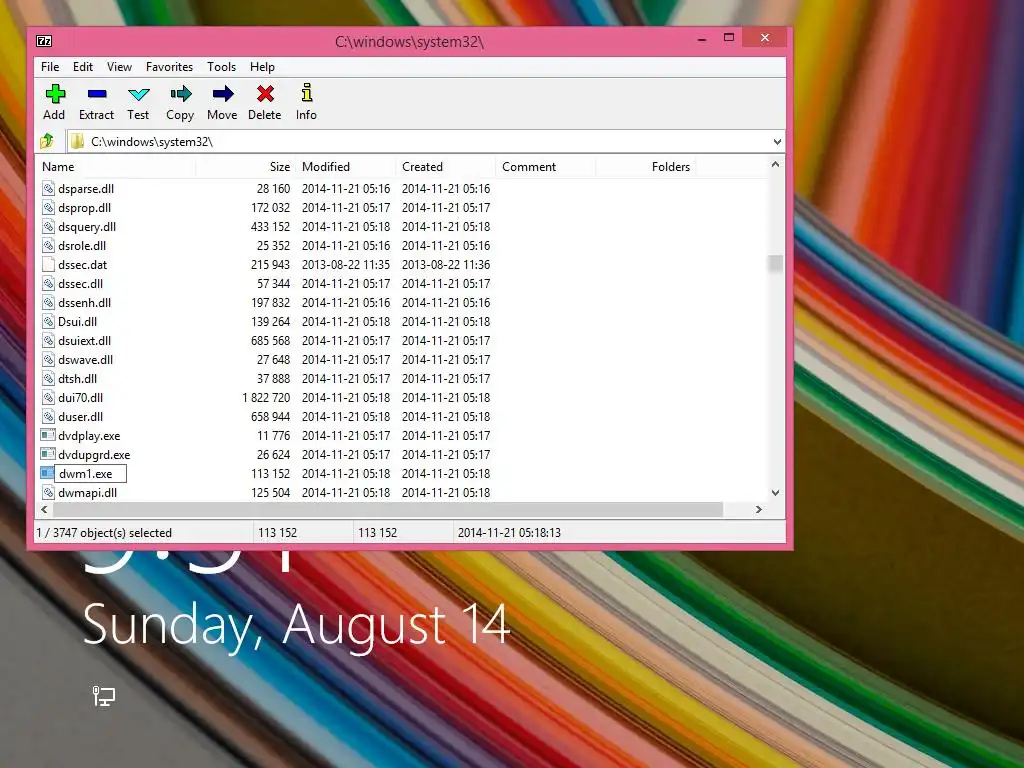Click the scroll up arrow
Screen dimensions: 1024x768
coord(775,165)
